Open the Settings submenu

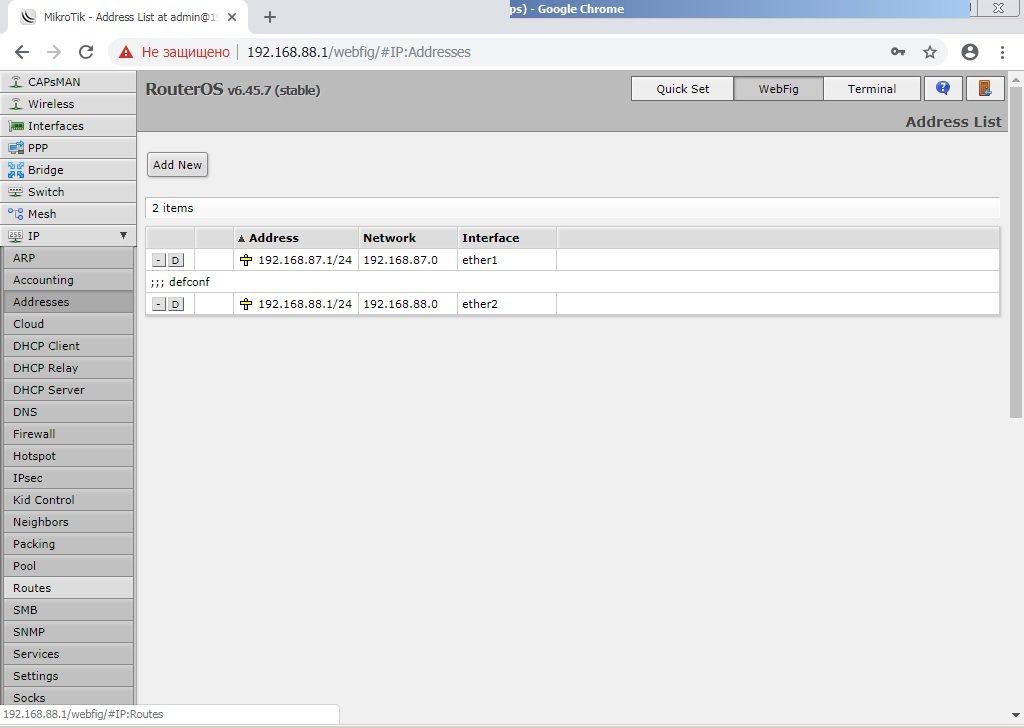point(68,676)
